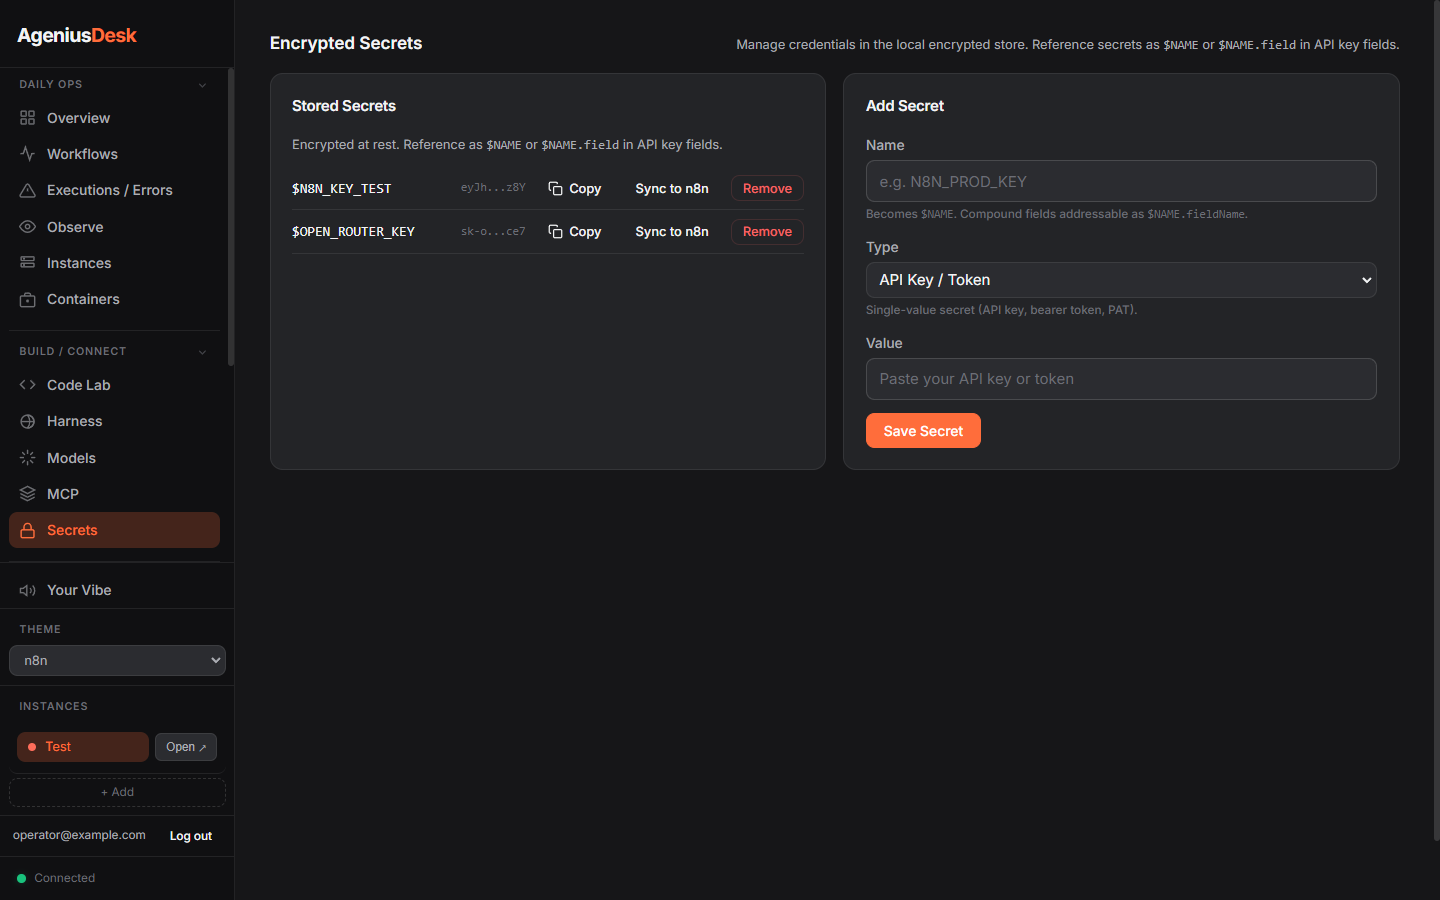
Task: Open the Models page
Action: [x=114, y=458]
